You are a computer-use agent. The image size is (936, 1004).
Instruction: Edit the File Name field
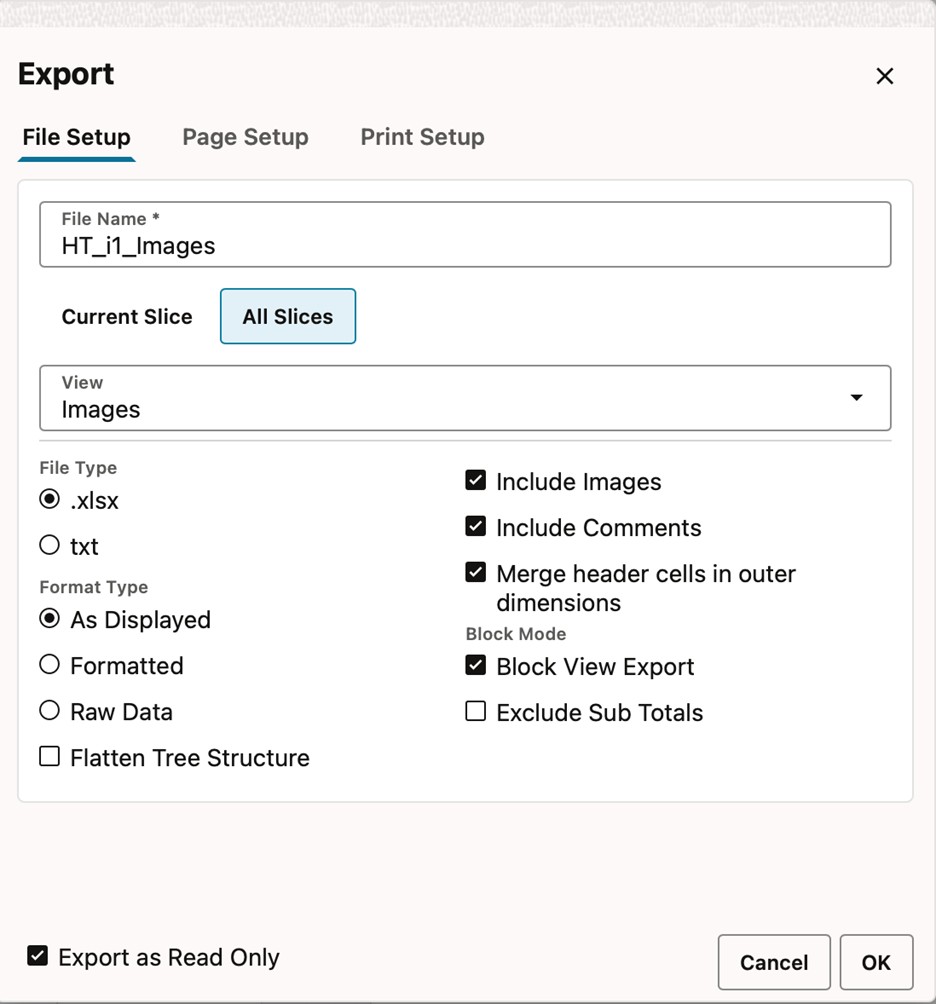(465, 245)
